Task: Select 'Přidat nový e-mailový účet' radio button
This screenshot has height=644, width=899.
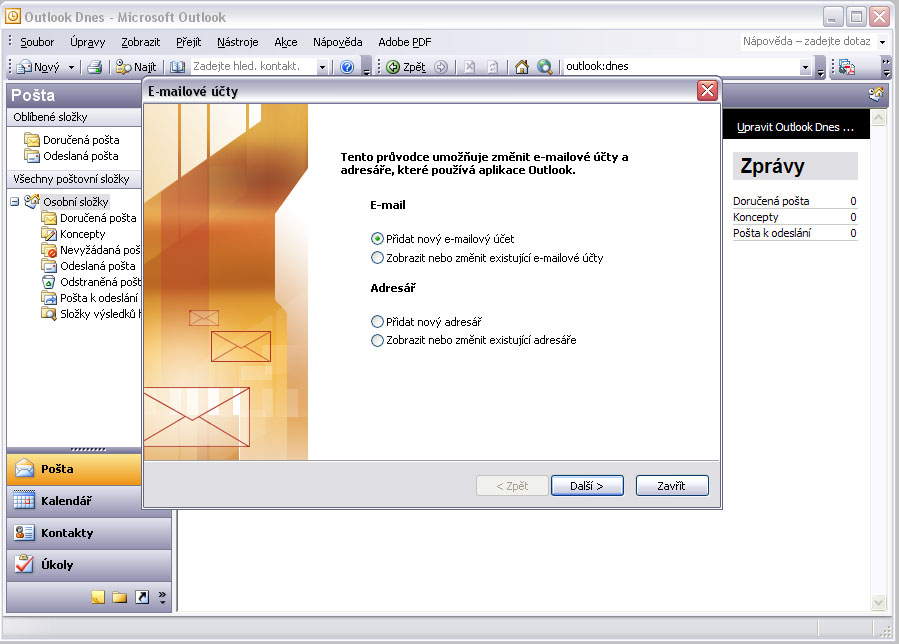Action: [x=377, y=239]
